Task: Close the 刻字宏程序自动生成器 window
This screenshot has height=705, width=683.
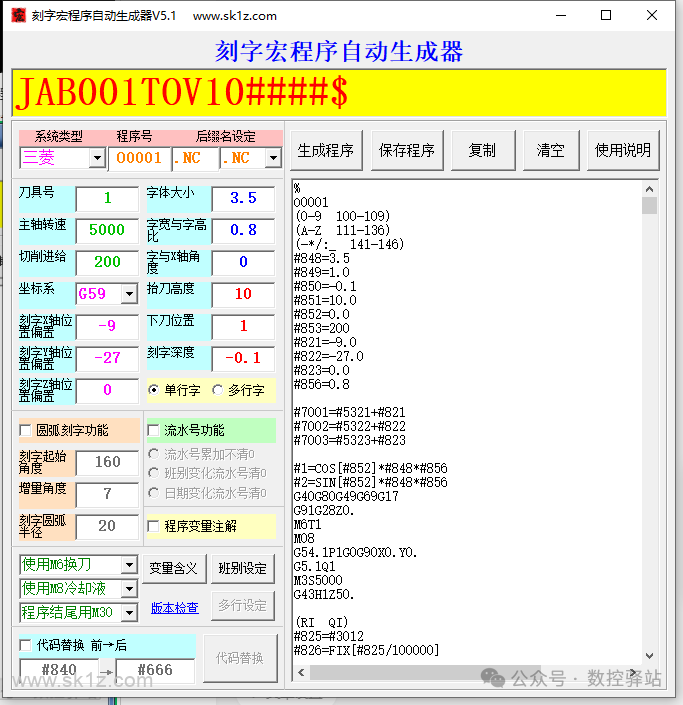Action: coord(652,15)
